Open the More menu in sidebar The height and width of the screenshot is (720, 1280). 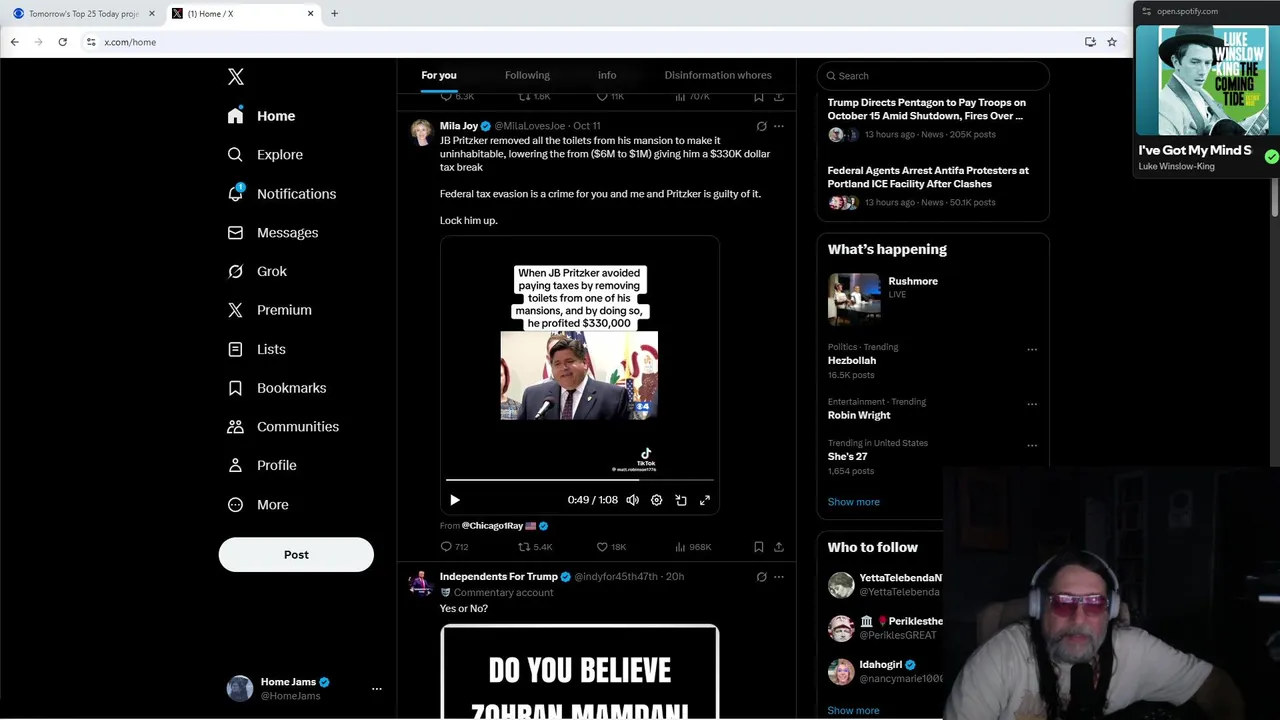tap(258, 505)
